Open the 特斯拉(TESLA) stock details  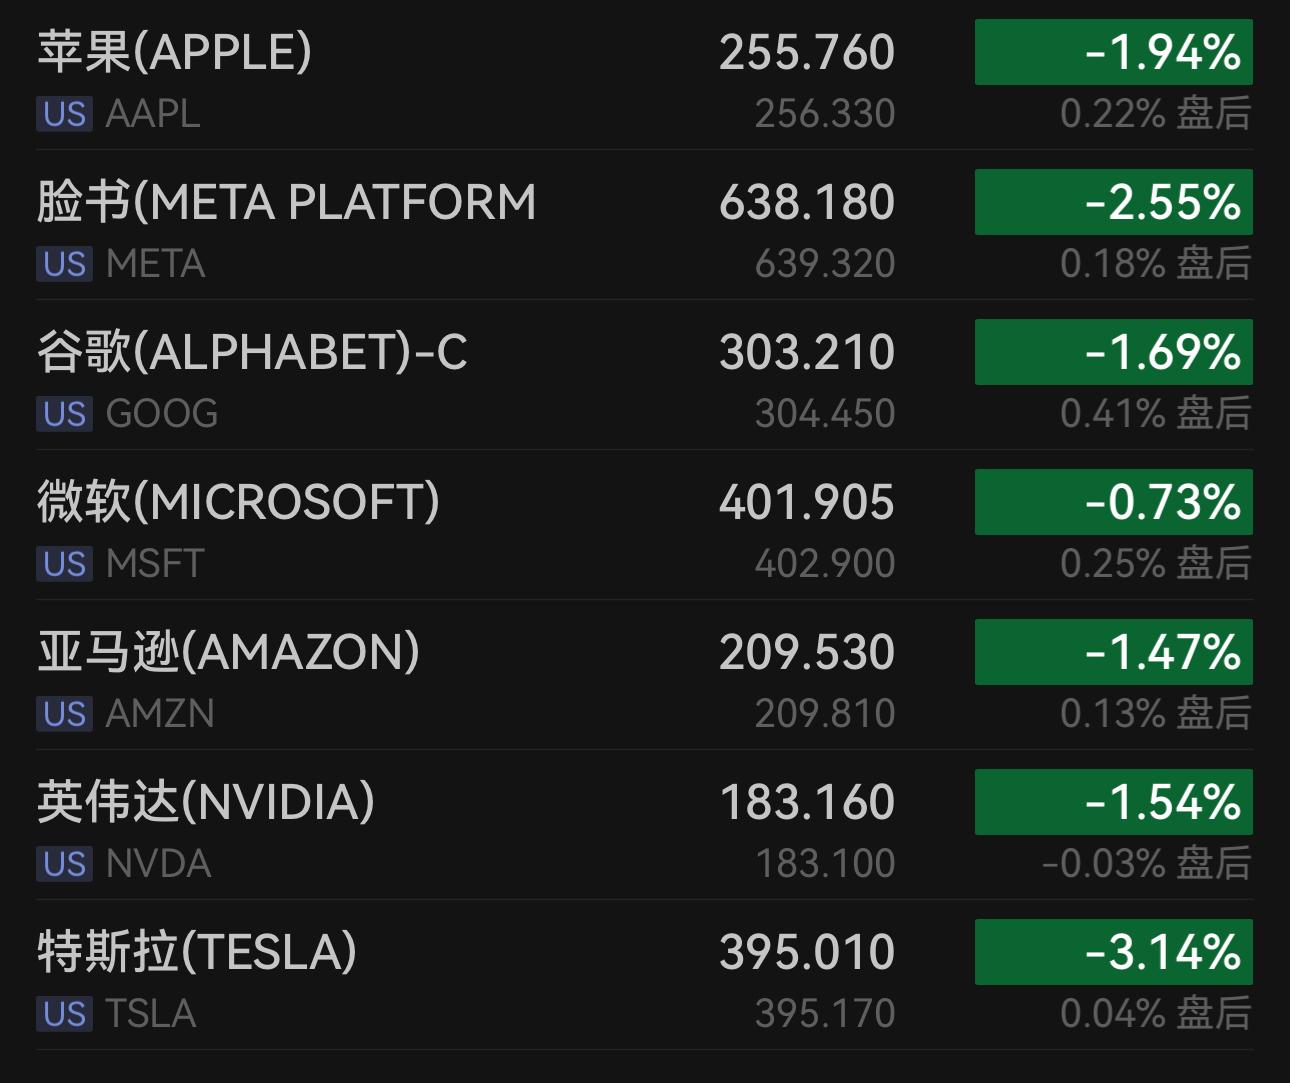coord(197,952)
